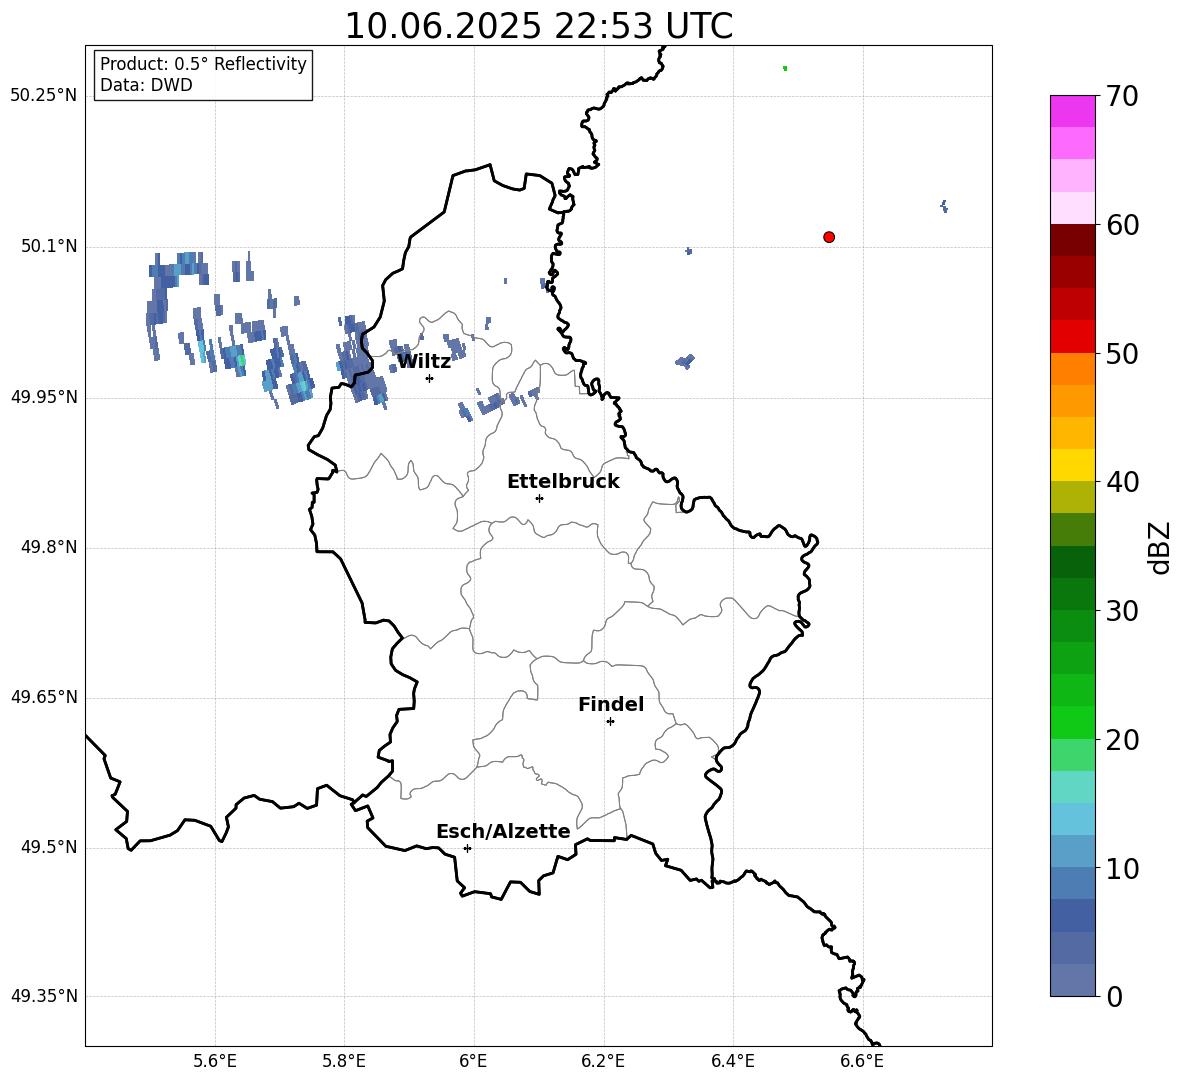
Task: Click the bright green colorbar segment at 20
Action: tap(1072, 722)
